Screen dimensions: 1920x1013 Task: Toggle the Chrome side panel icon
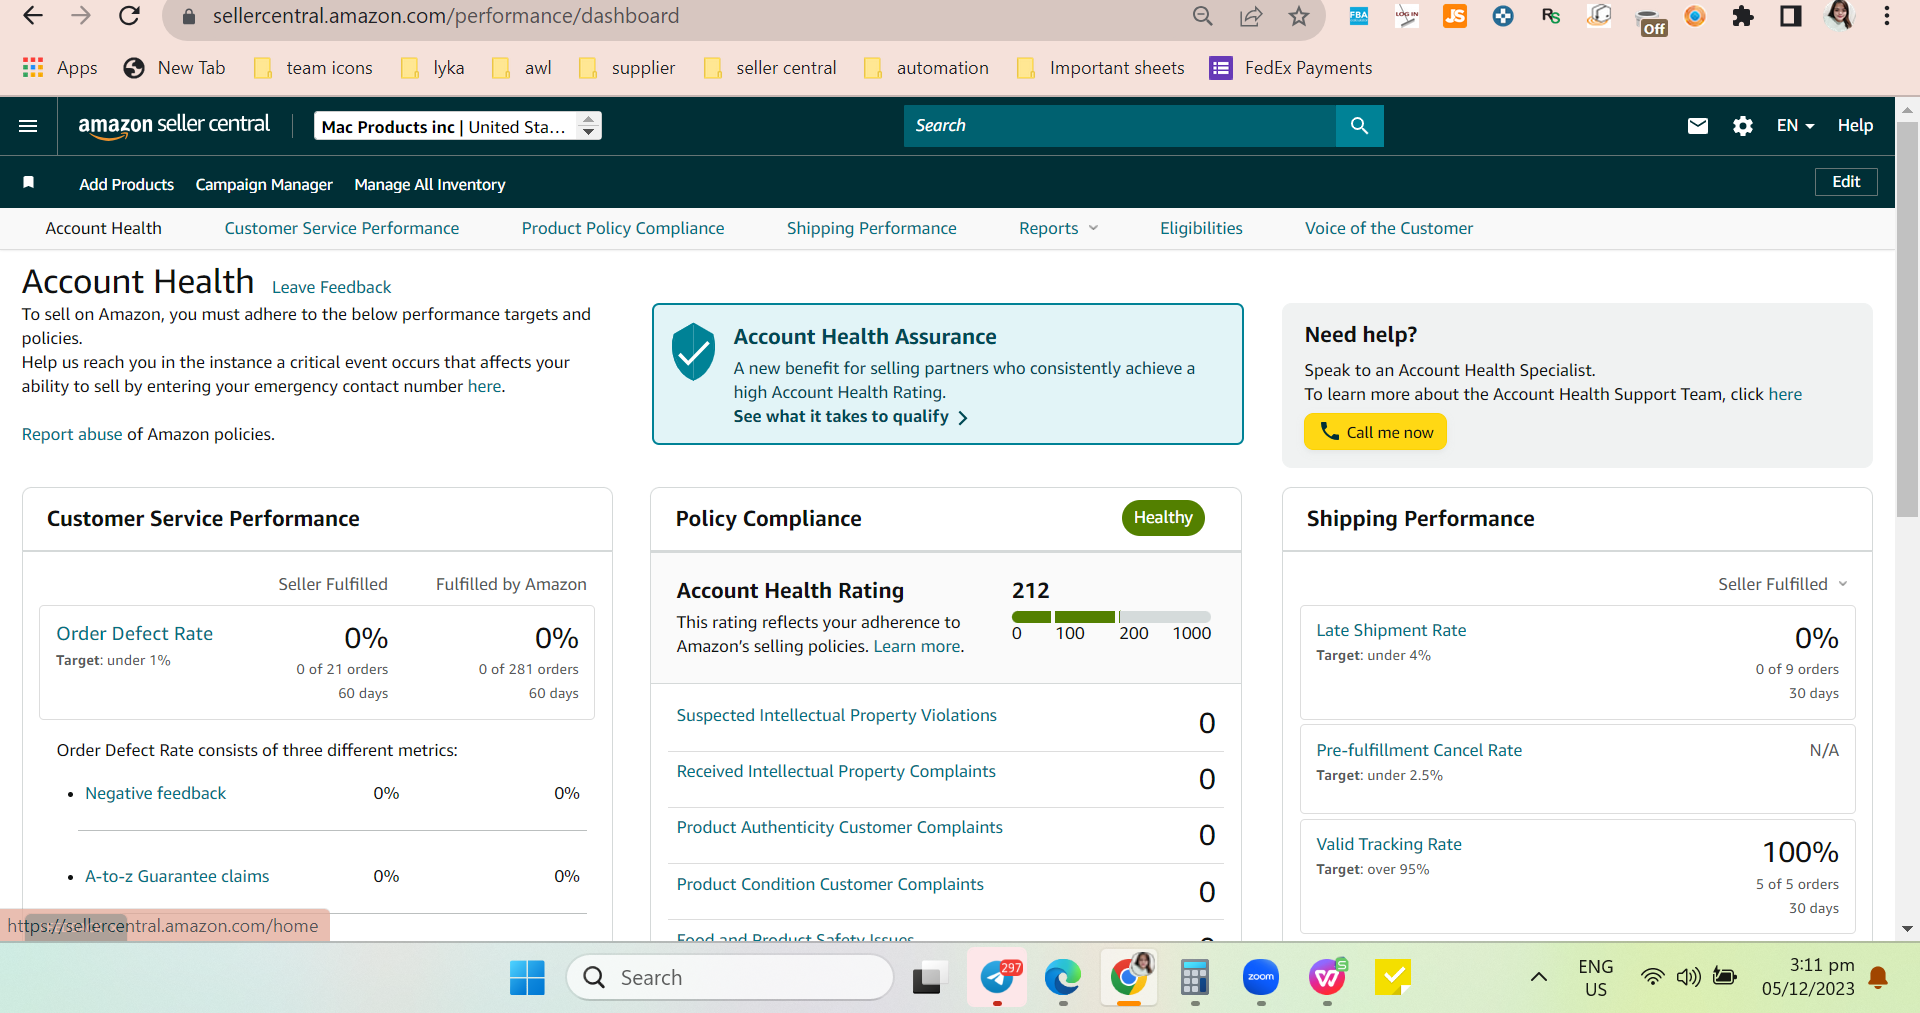pyautogui.click(x=1791, y=16)
